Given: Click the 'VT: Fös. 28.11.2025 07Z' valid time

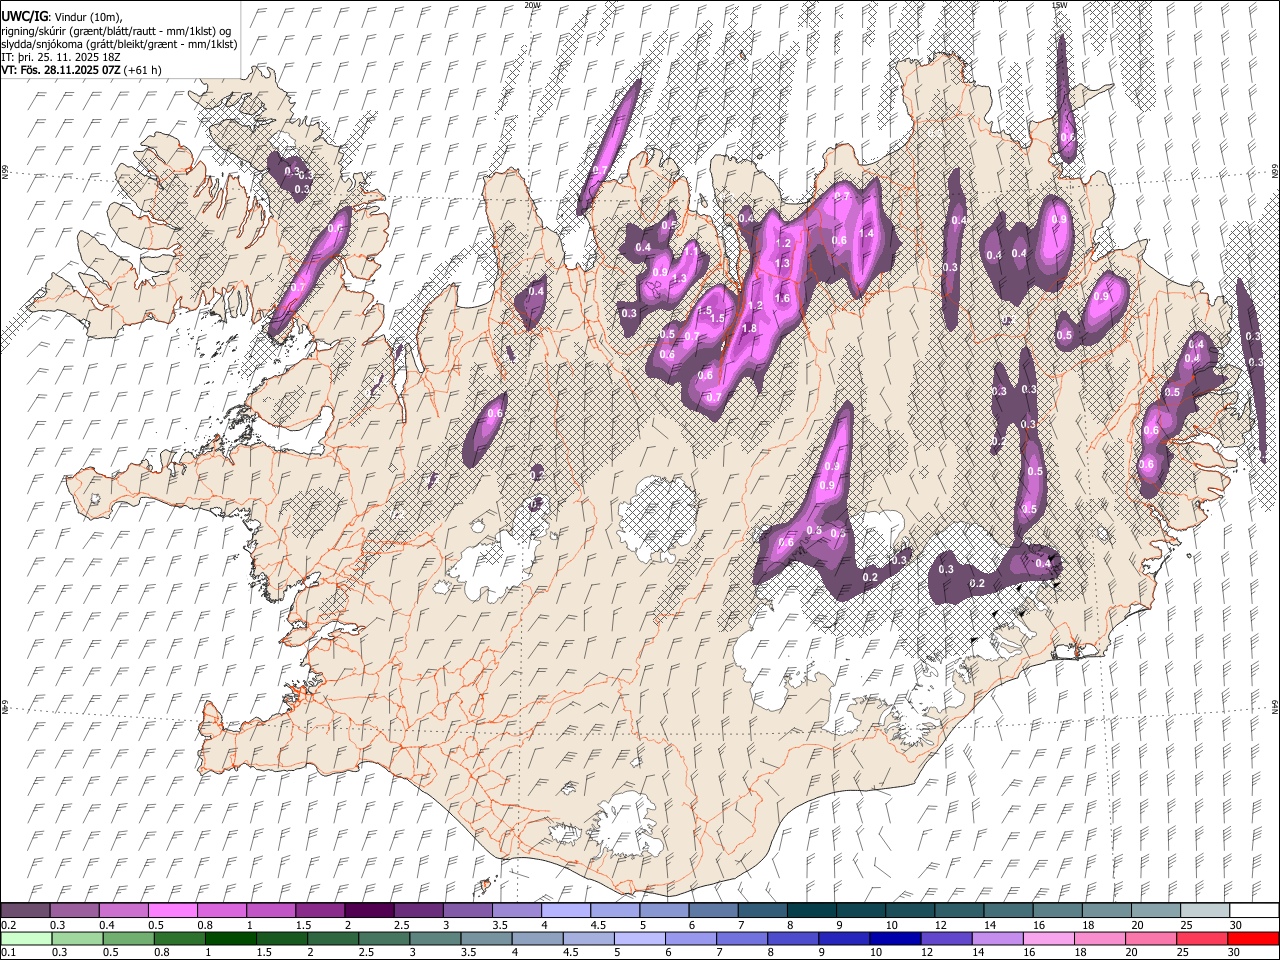Looking at the screenshot, I should [61, 70].
